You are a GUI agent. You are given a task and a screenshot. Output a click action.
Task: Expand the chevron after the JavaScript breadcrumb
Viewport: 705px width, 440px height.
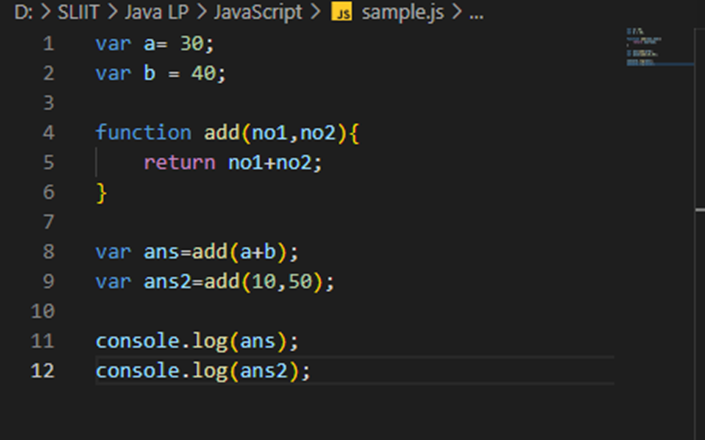click(316, 12)
